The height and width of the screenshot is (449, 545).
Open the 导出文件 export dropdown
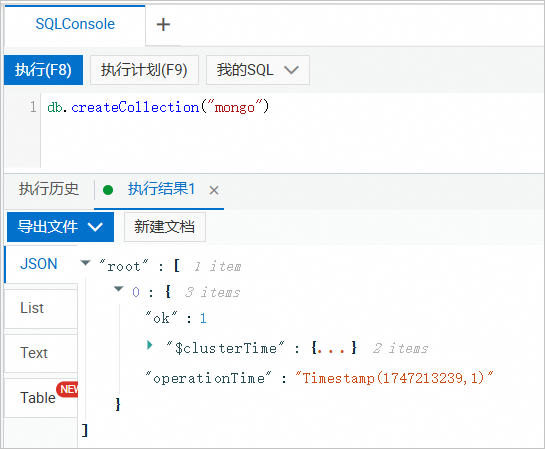60,227
